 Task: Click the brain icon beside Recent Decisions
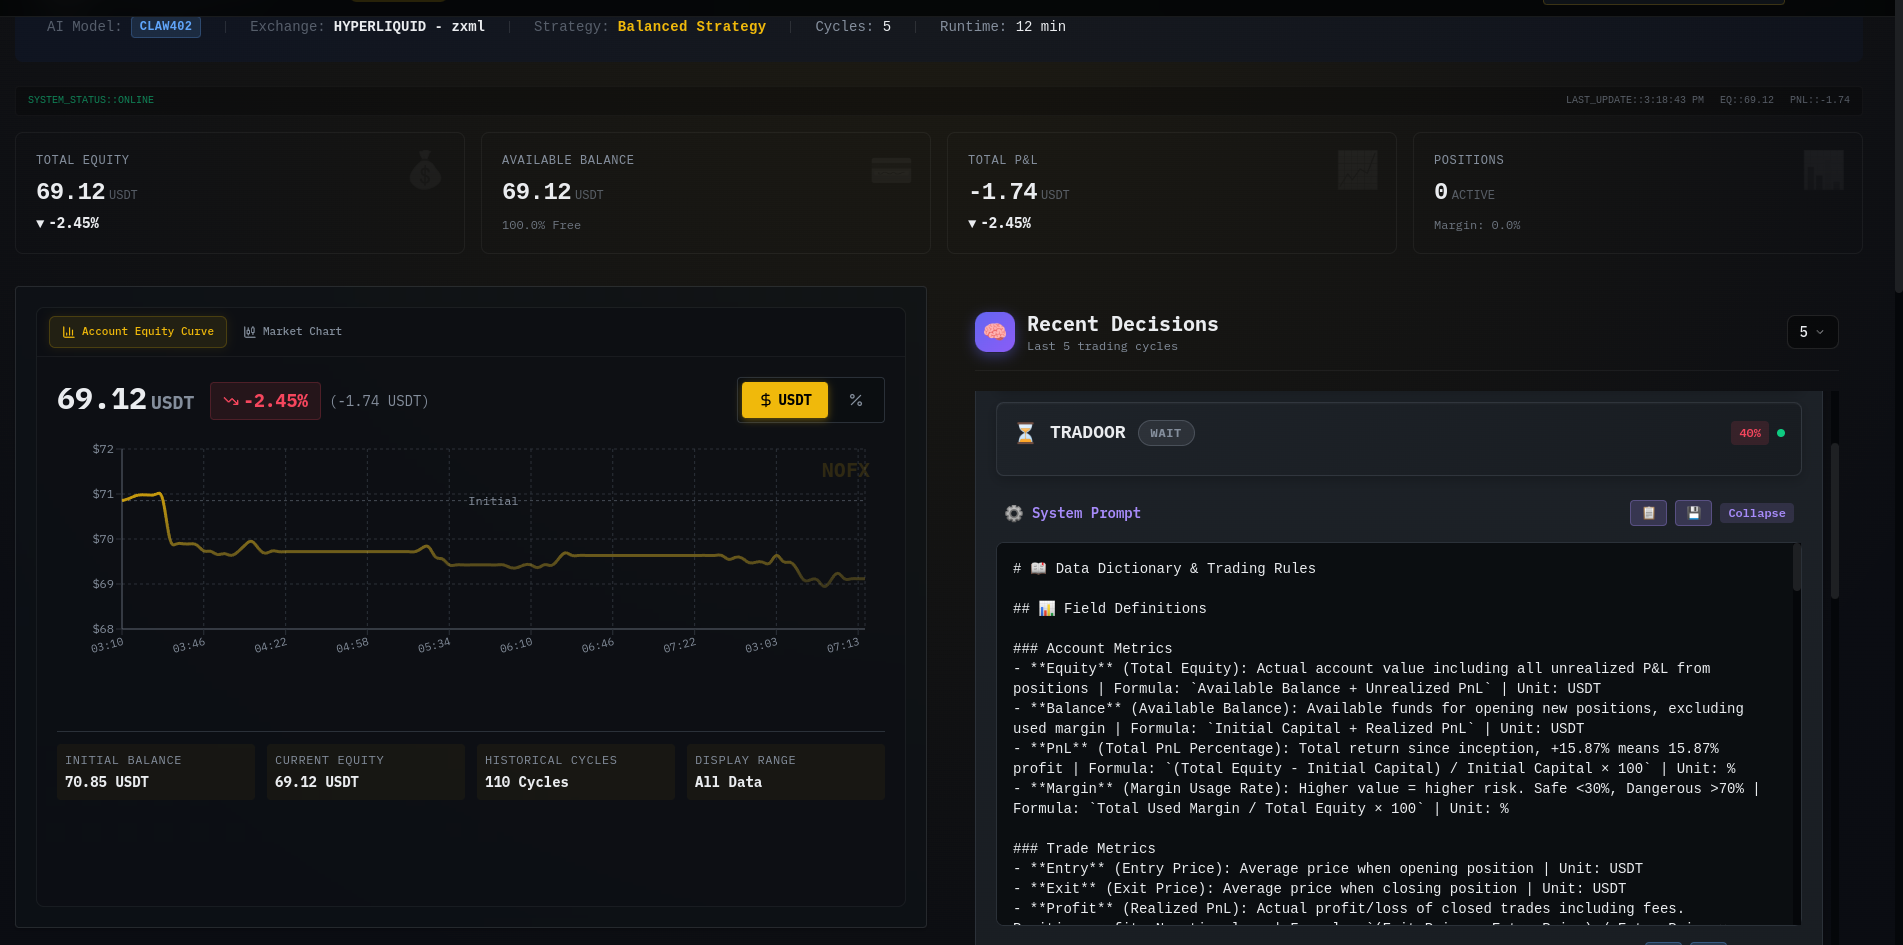(x=995, y=332)
